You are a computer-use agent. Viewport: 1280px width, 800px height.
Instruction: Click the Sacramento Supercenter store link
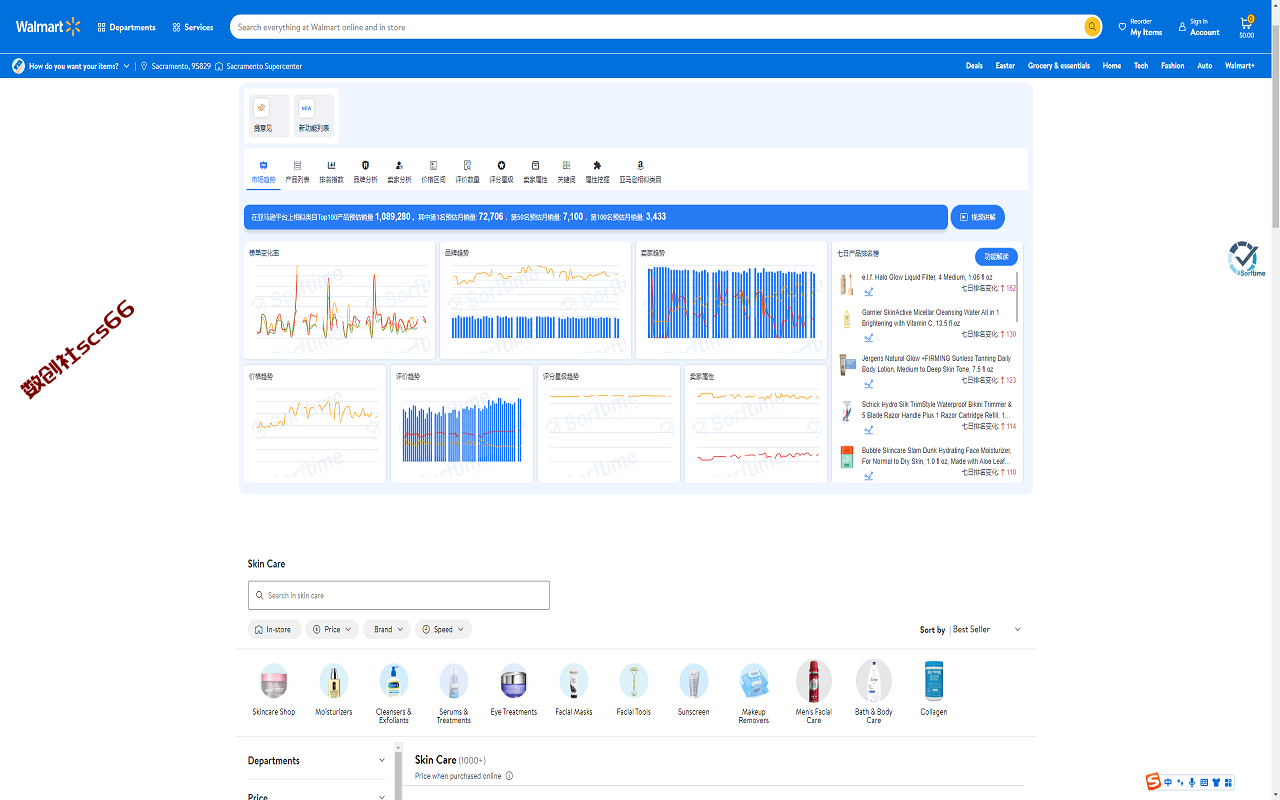click(x=259, y=66)
